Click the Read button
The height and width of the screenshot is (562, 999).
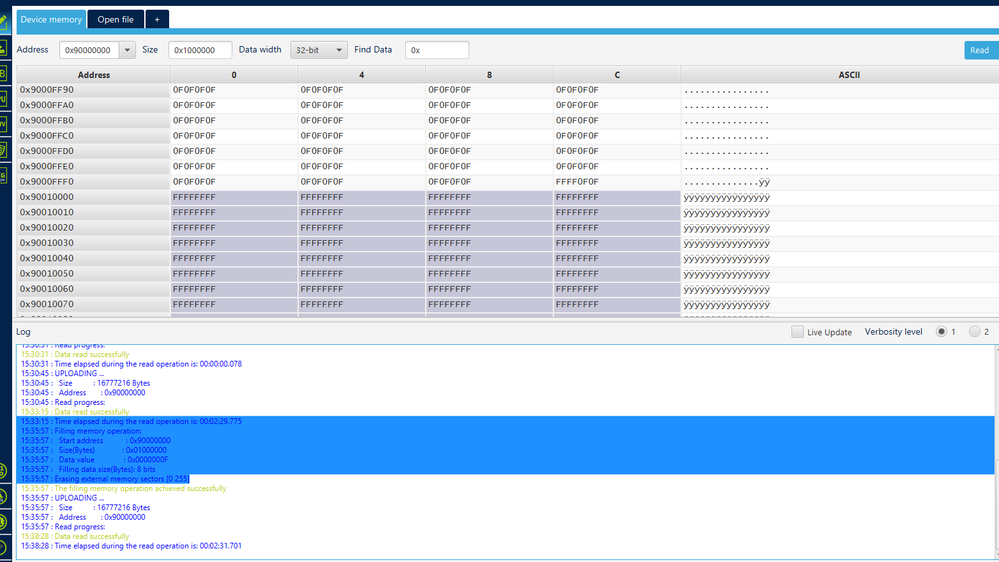click(x=981, y=50)
